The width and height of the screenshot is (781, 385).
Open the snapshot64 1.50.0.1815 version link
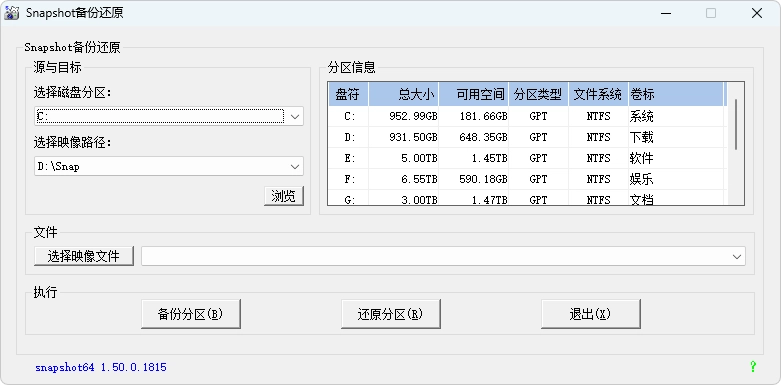coord(101,368)
